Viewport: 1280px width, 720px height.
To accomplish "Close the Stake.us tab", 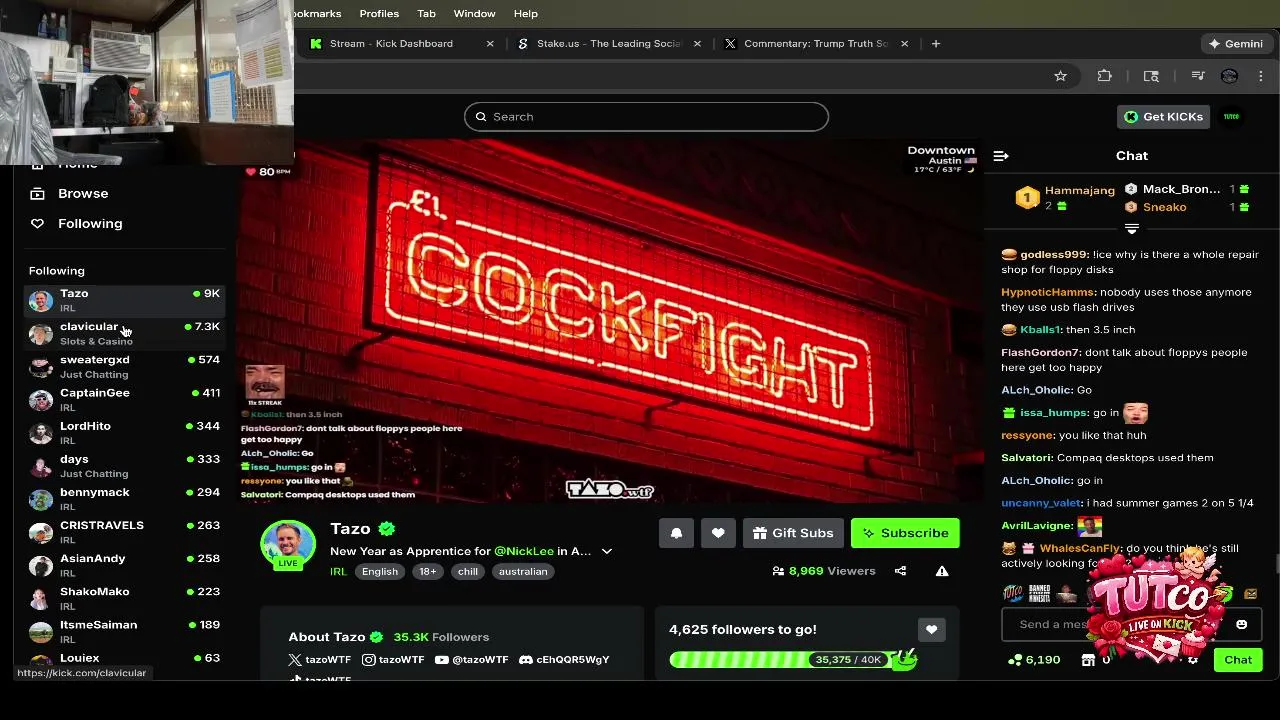I will point(697,44).
